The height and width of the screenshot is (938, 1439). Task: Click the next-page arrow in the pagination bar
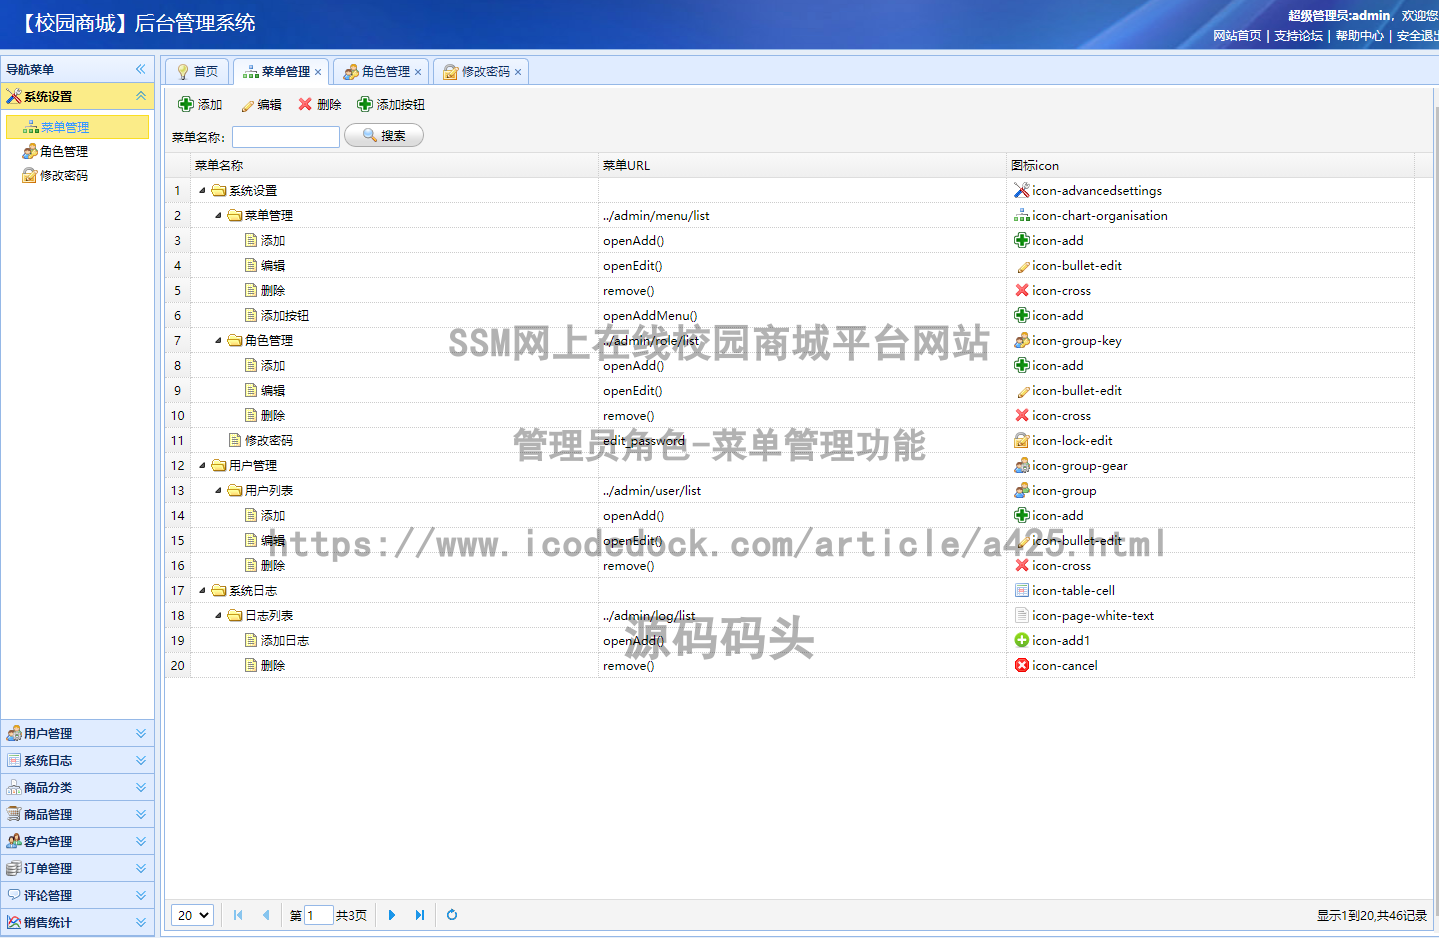coord(391,915)
